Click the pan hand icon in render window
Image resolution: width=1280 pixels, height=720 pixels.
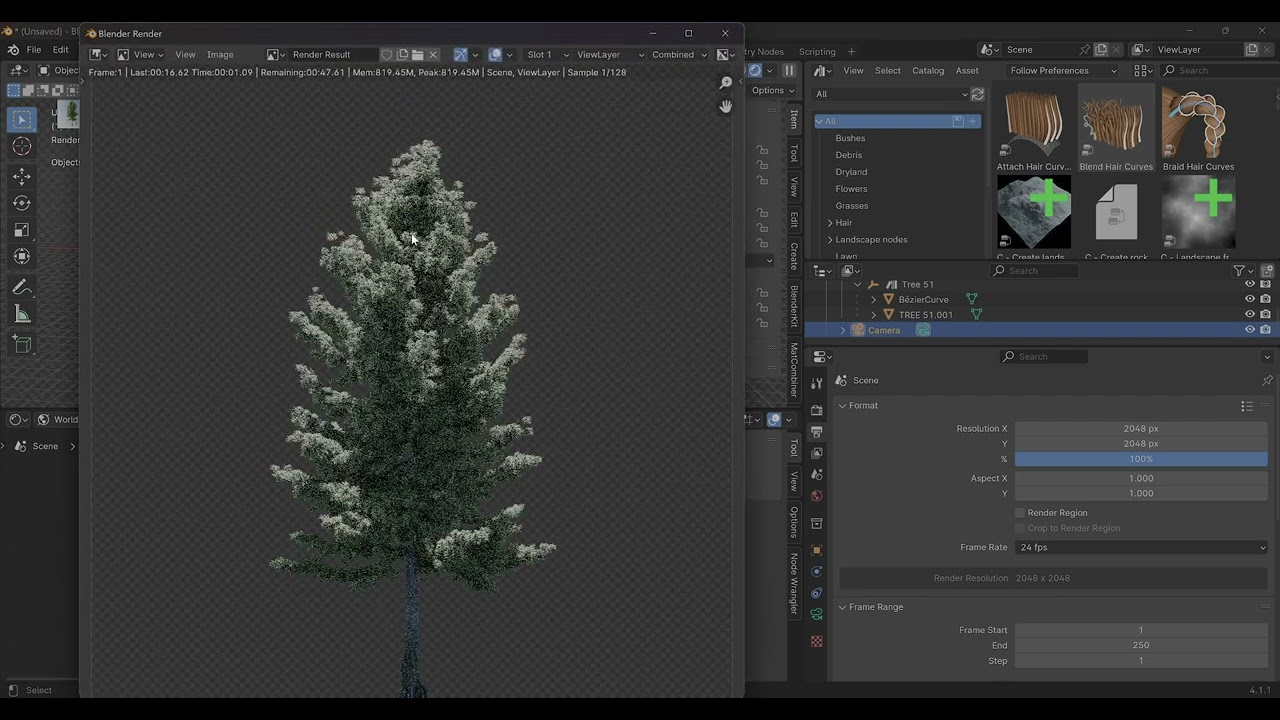tap(726, 106)
